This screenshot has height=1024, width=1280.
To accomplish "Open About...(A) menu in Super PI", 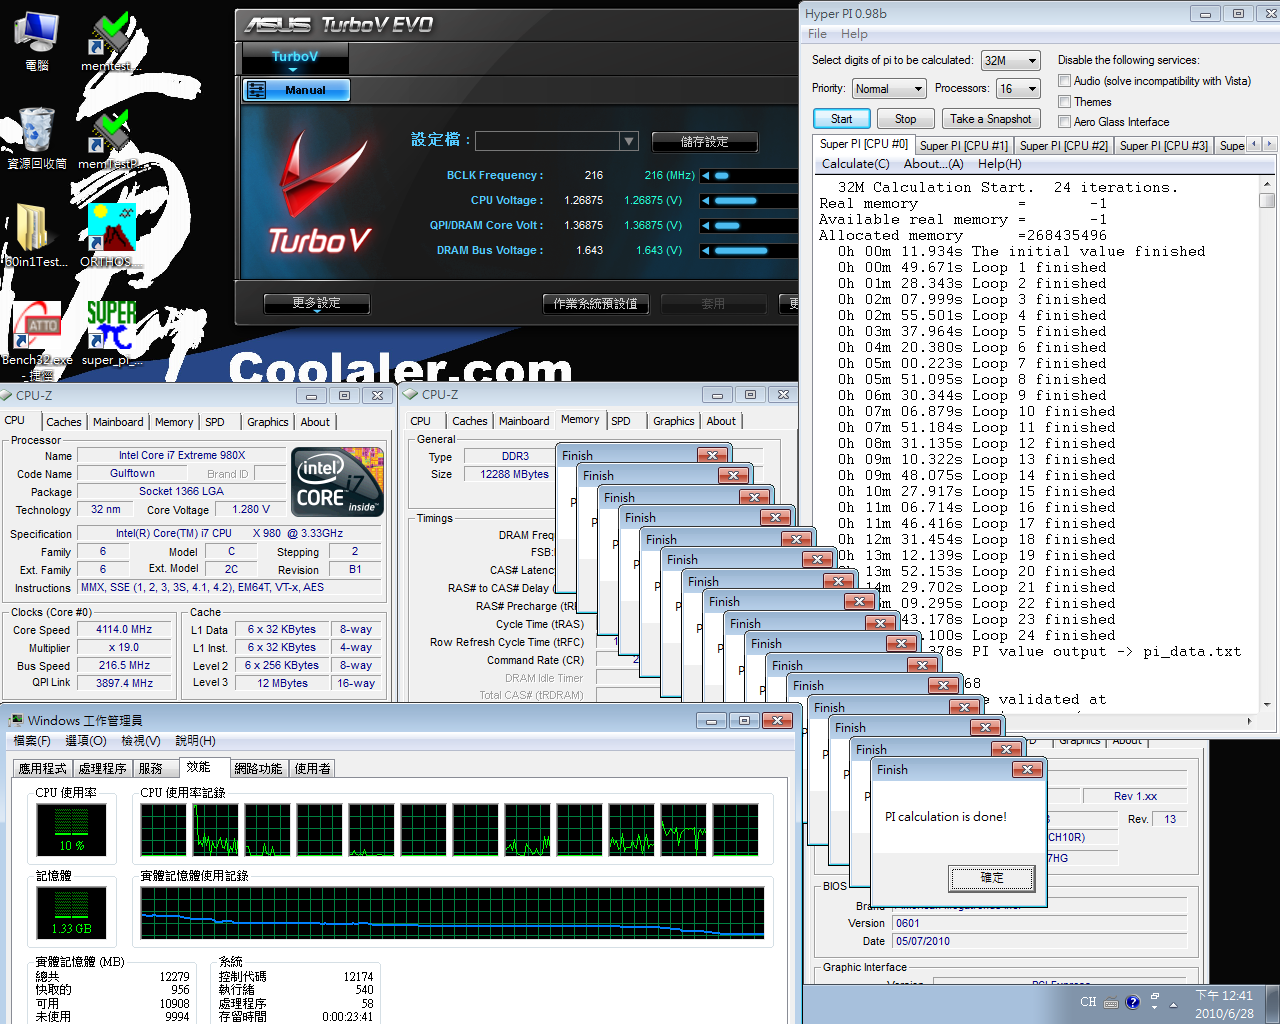I will 934,164.
